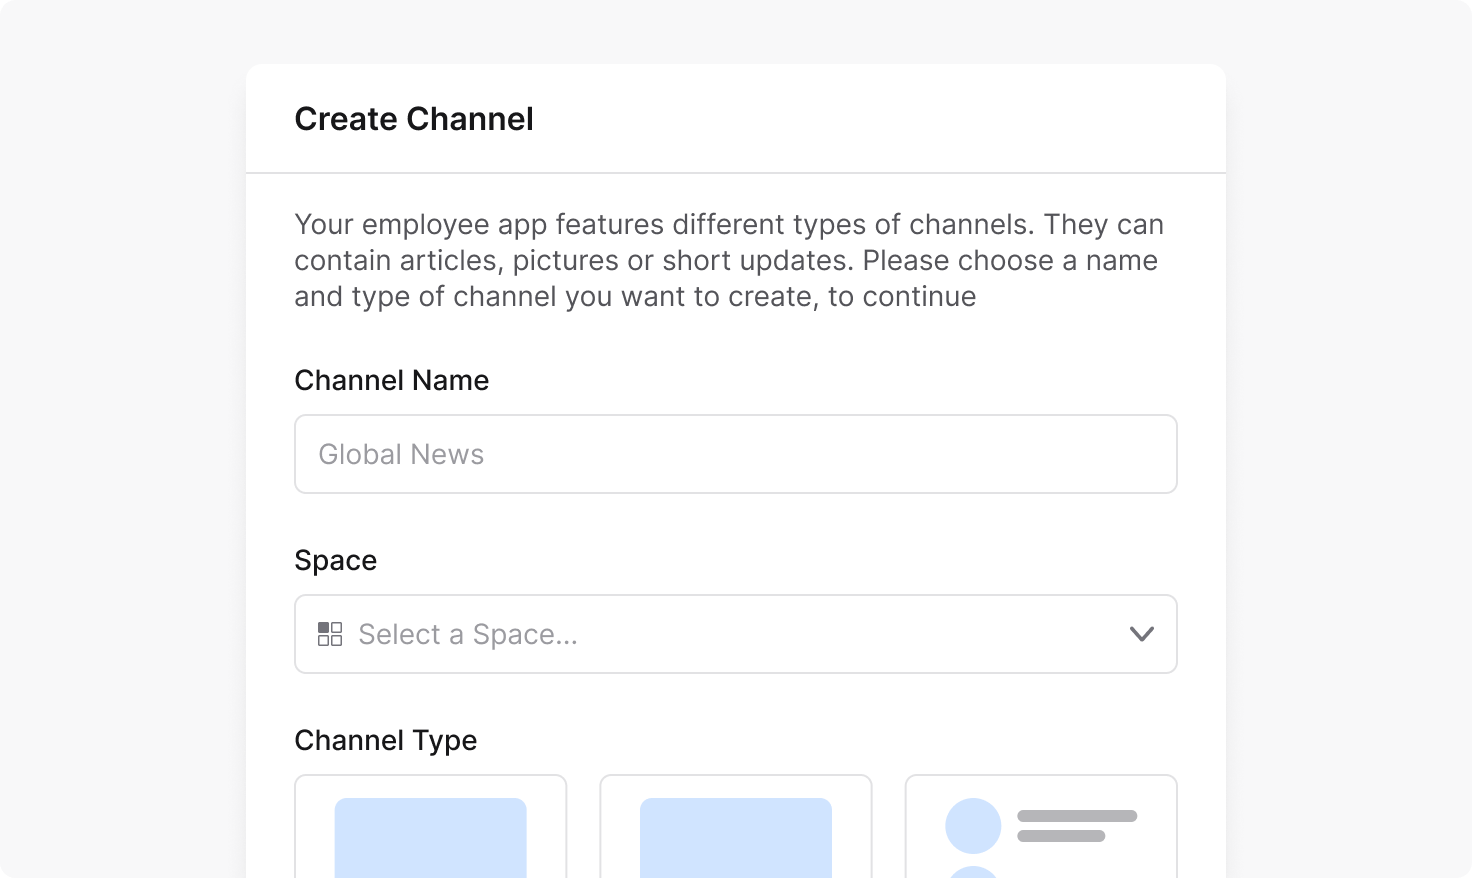Click the Channel Type label

[386, 741]
